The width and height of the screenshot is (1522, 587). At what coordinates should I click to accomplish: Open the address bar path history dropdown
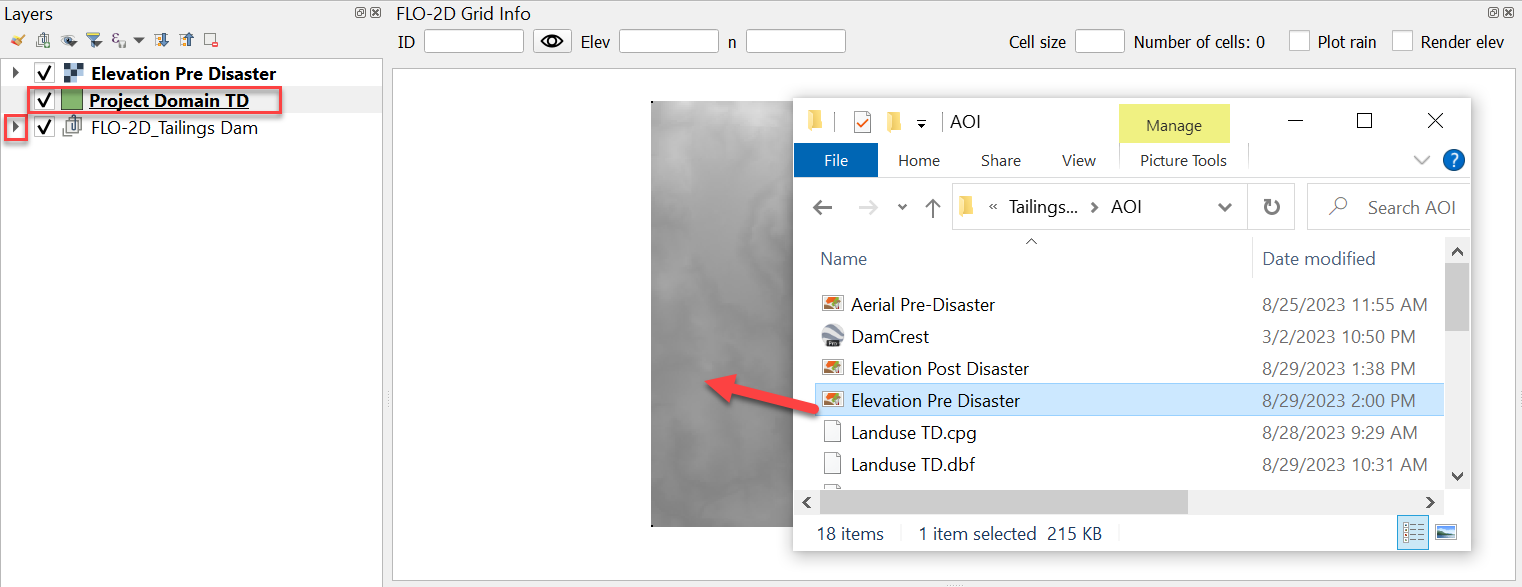(1224, 207)
